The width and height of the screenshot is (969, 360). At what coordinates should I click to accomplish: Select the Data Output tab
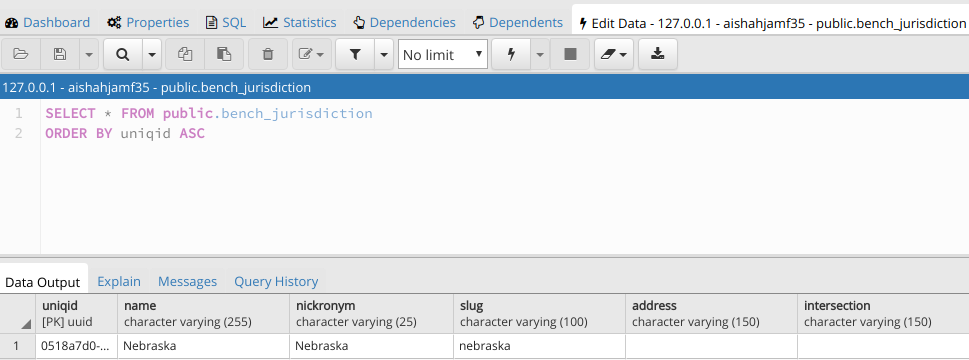coord(43,282)
